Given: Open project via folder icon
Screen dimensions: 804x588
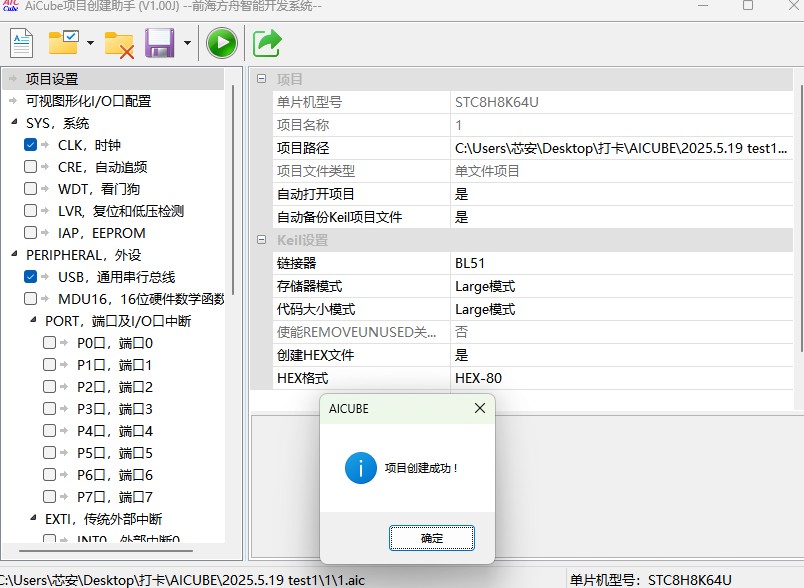Looking at the screenshot, I should click(x=63, y=43).
